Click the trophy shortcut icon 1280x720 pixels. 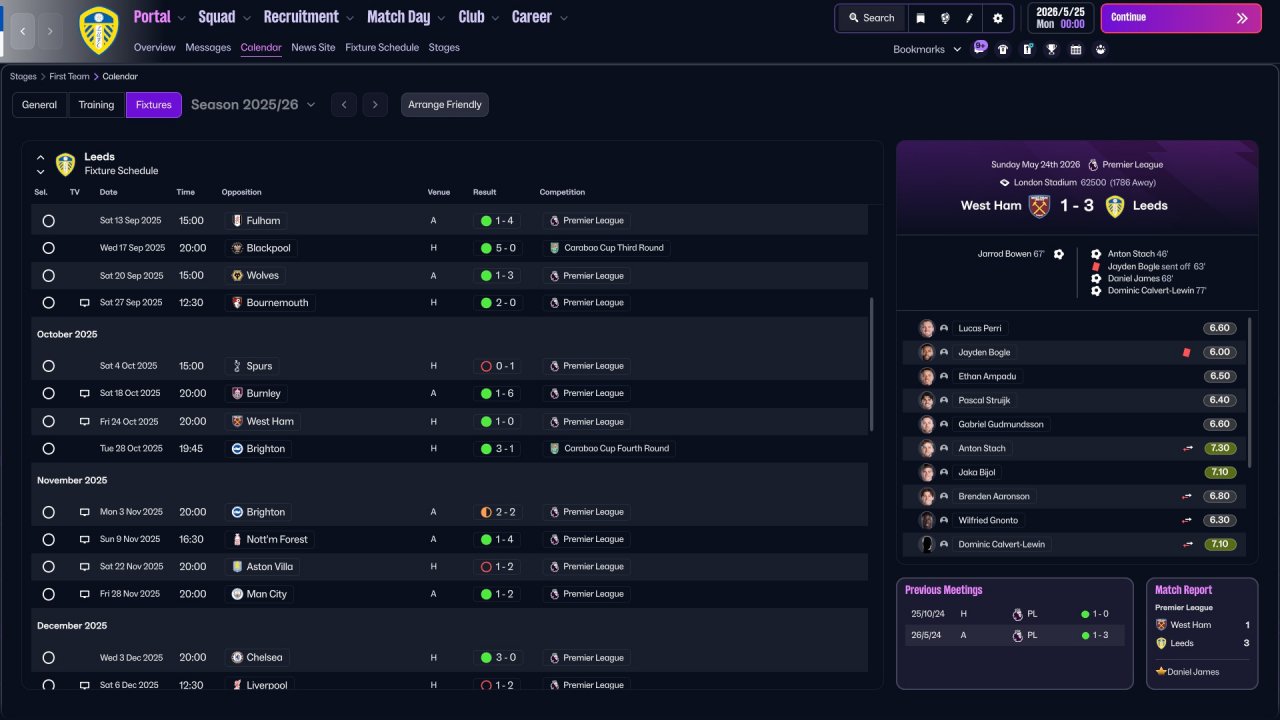point(1052,49)
